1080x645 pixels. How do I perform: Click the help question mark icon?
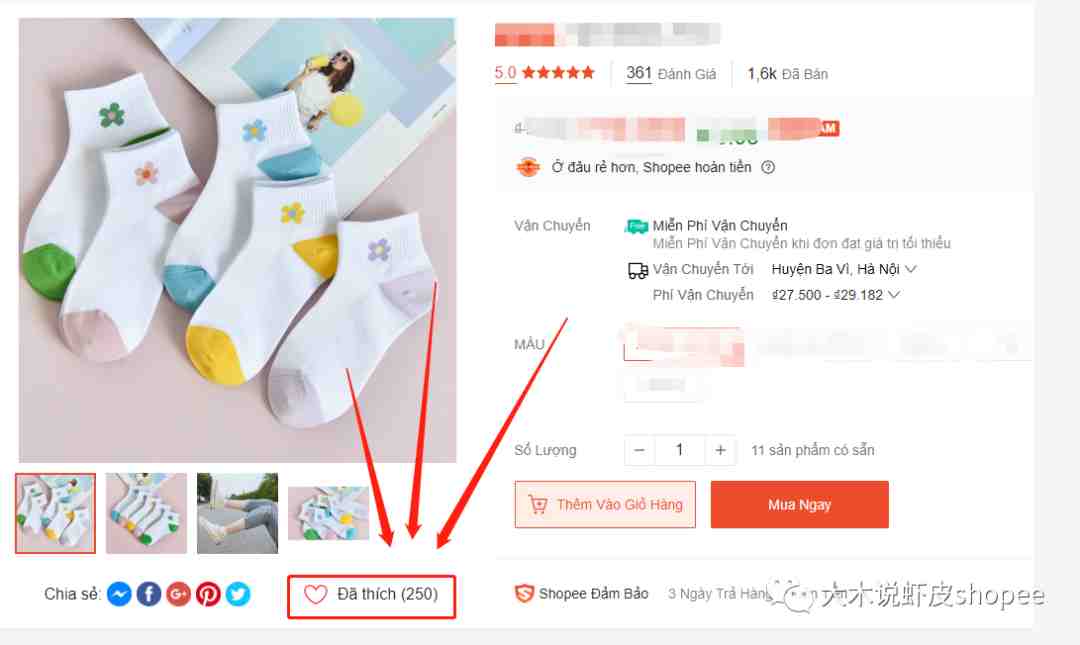point(768,167)
